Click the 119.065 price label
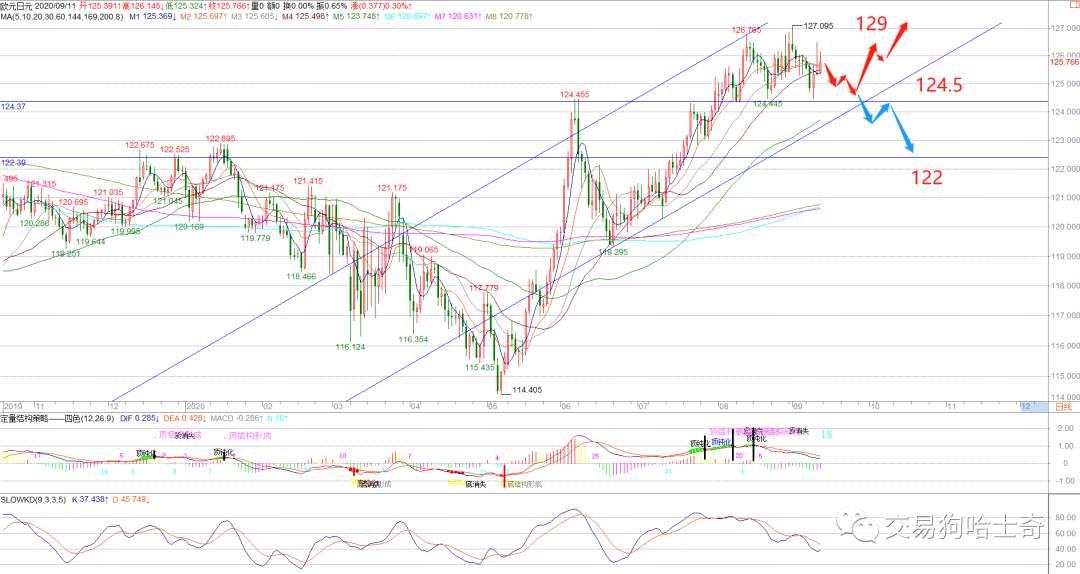 pos(424,249)
